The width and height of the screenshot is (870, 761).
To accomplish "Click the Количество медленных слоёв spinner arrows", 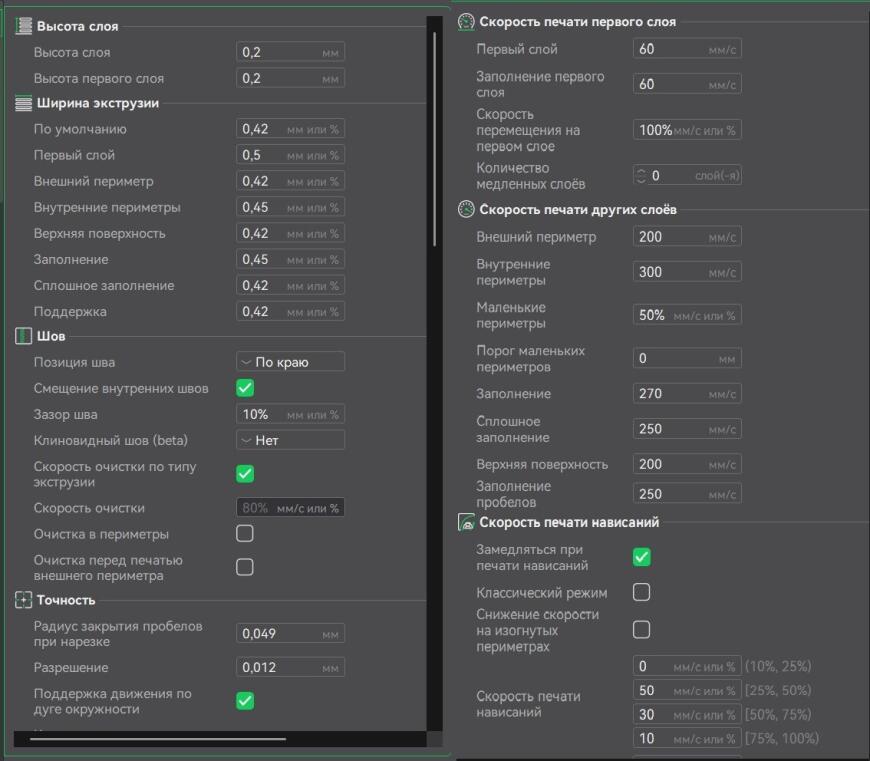I will (641, 176).
